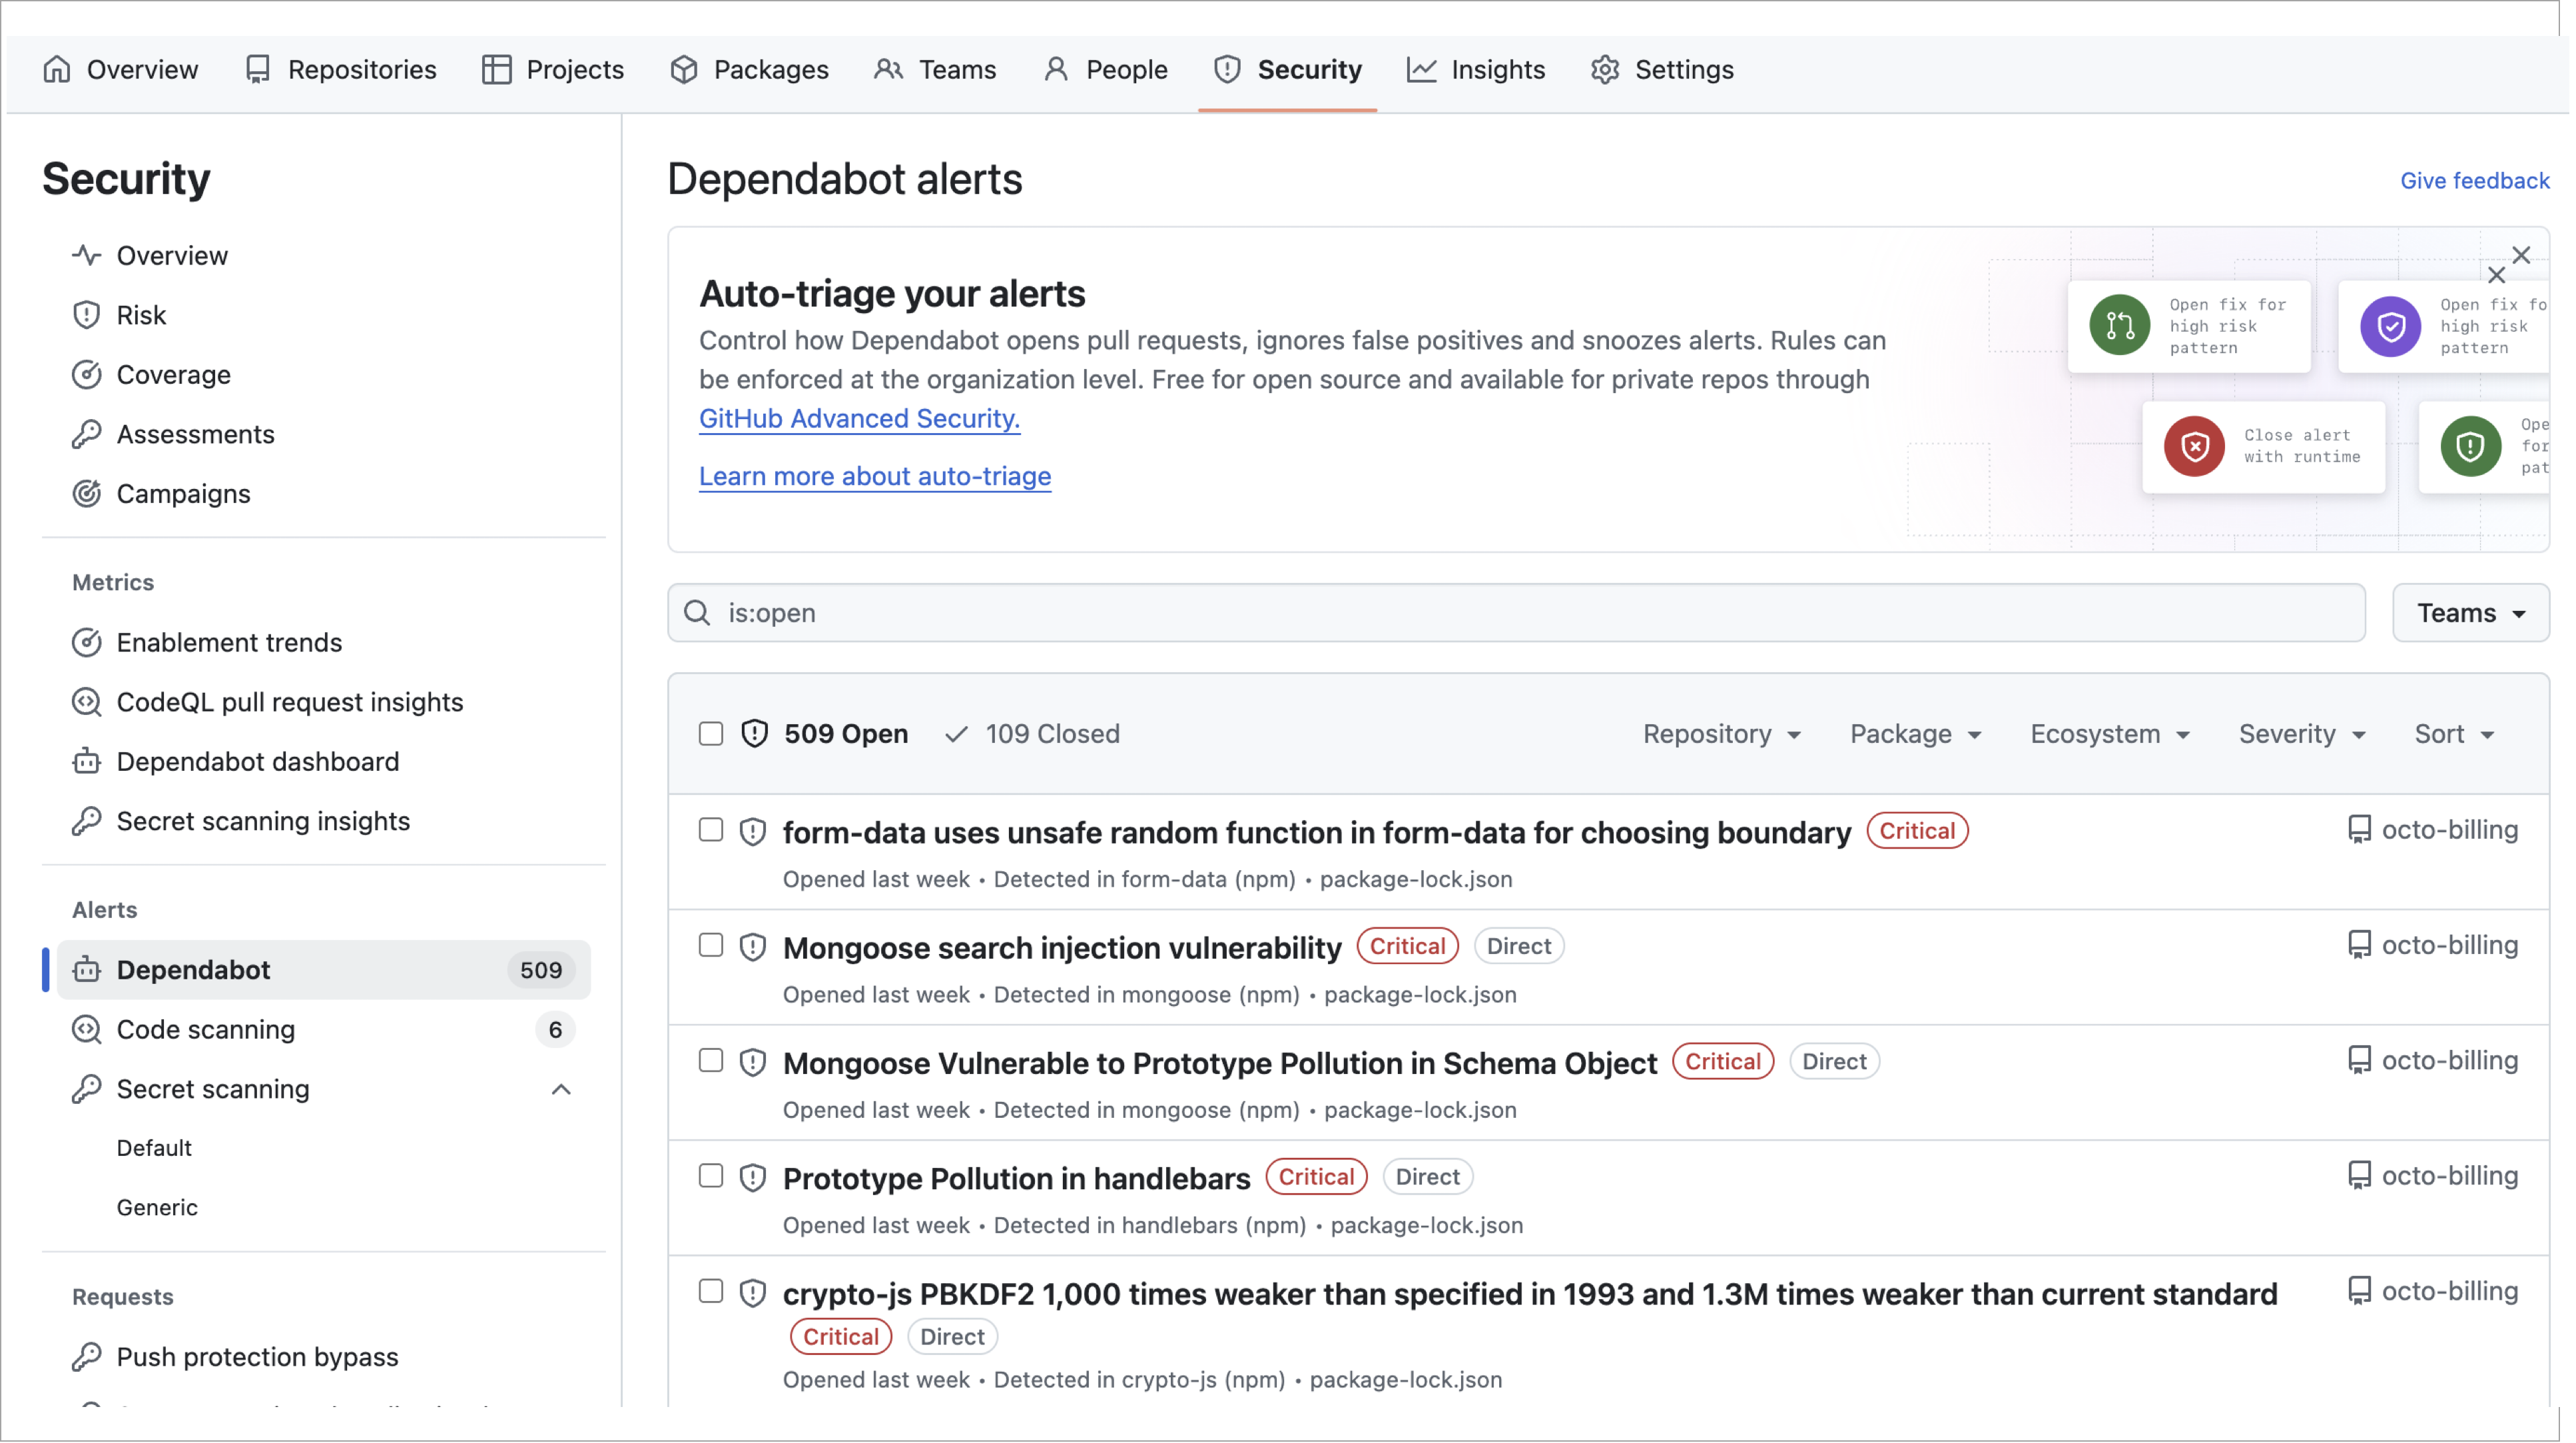Screen dimensions: 2576x1443
Task: View the 109 Closed alerts
Action: click(x=1052, y=733)
